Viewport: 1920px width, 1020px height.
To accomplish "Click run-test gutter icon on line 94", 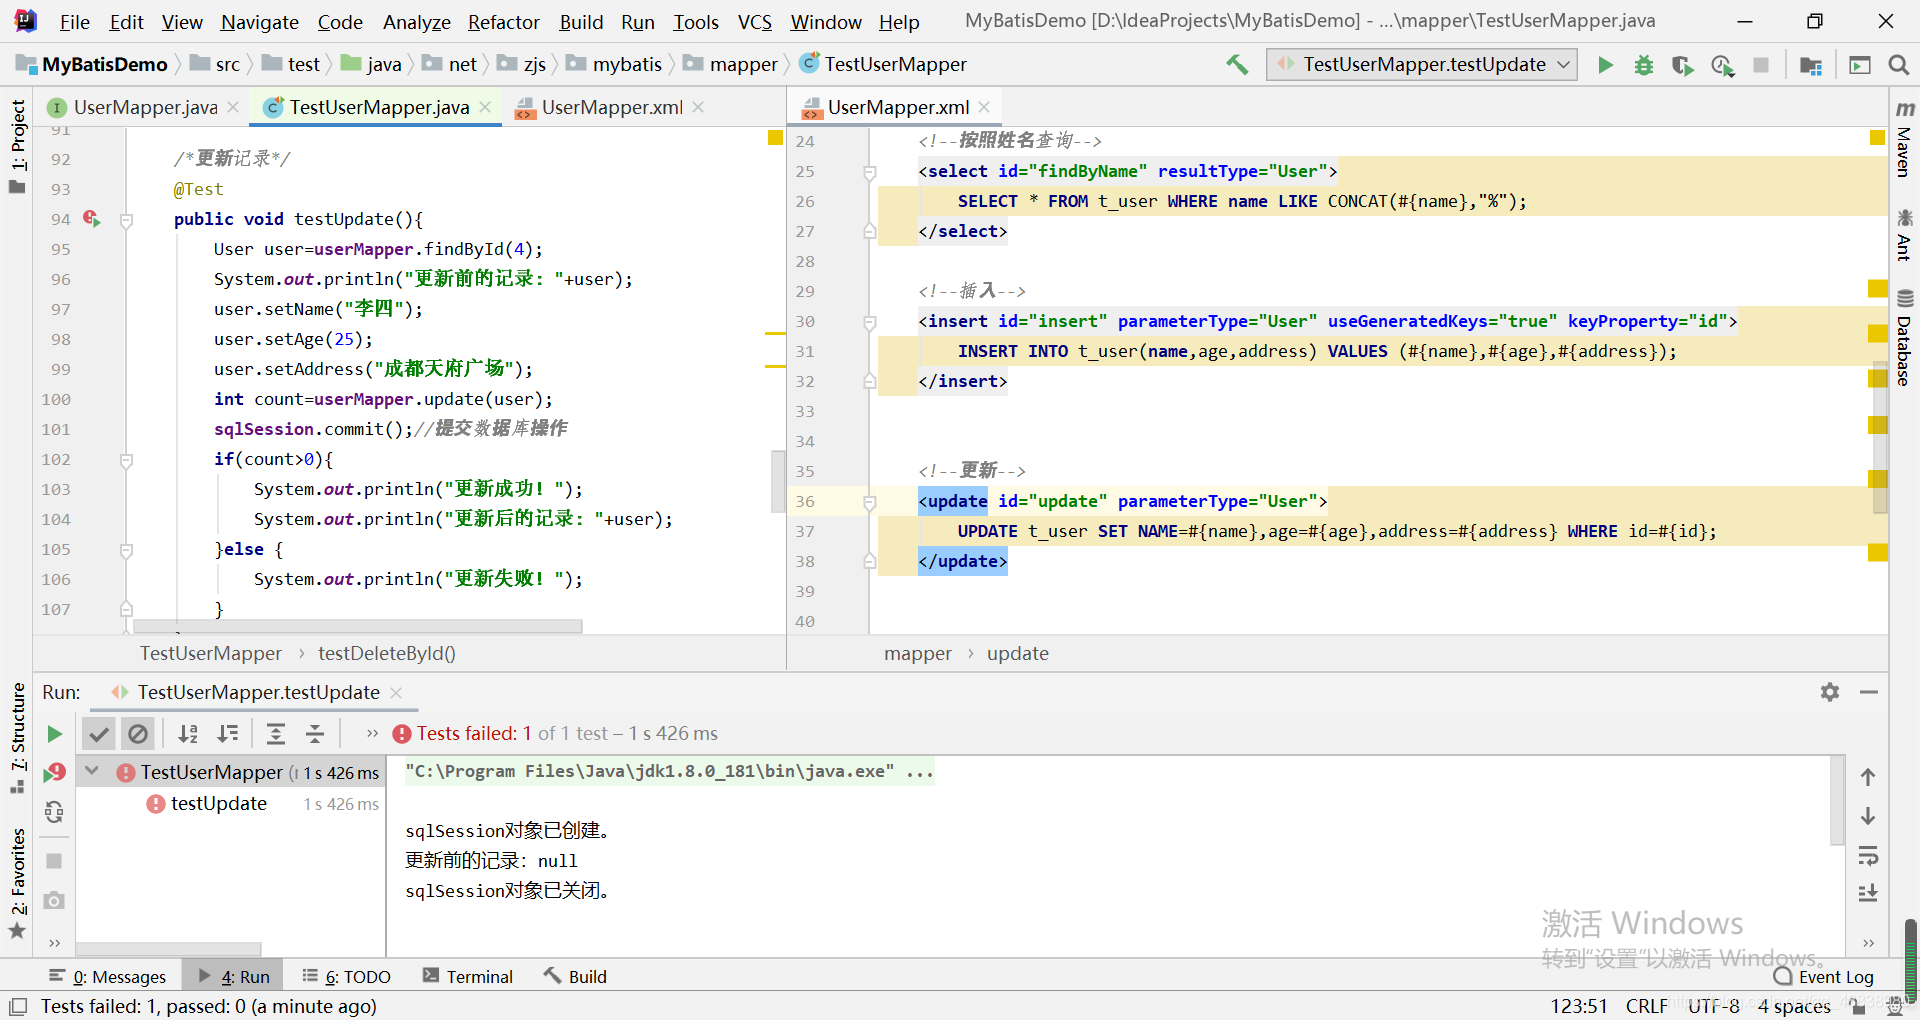I will pos(91,218).
